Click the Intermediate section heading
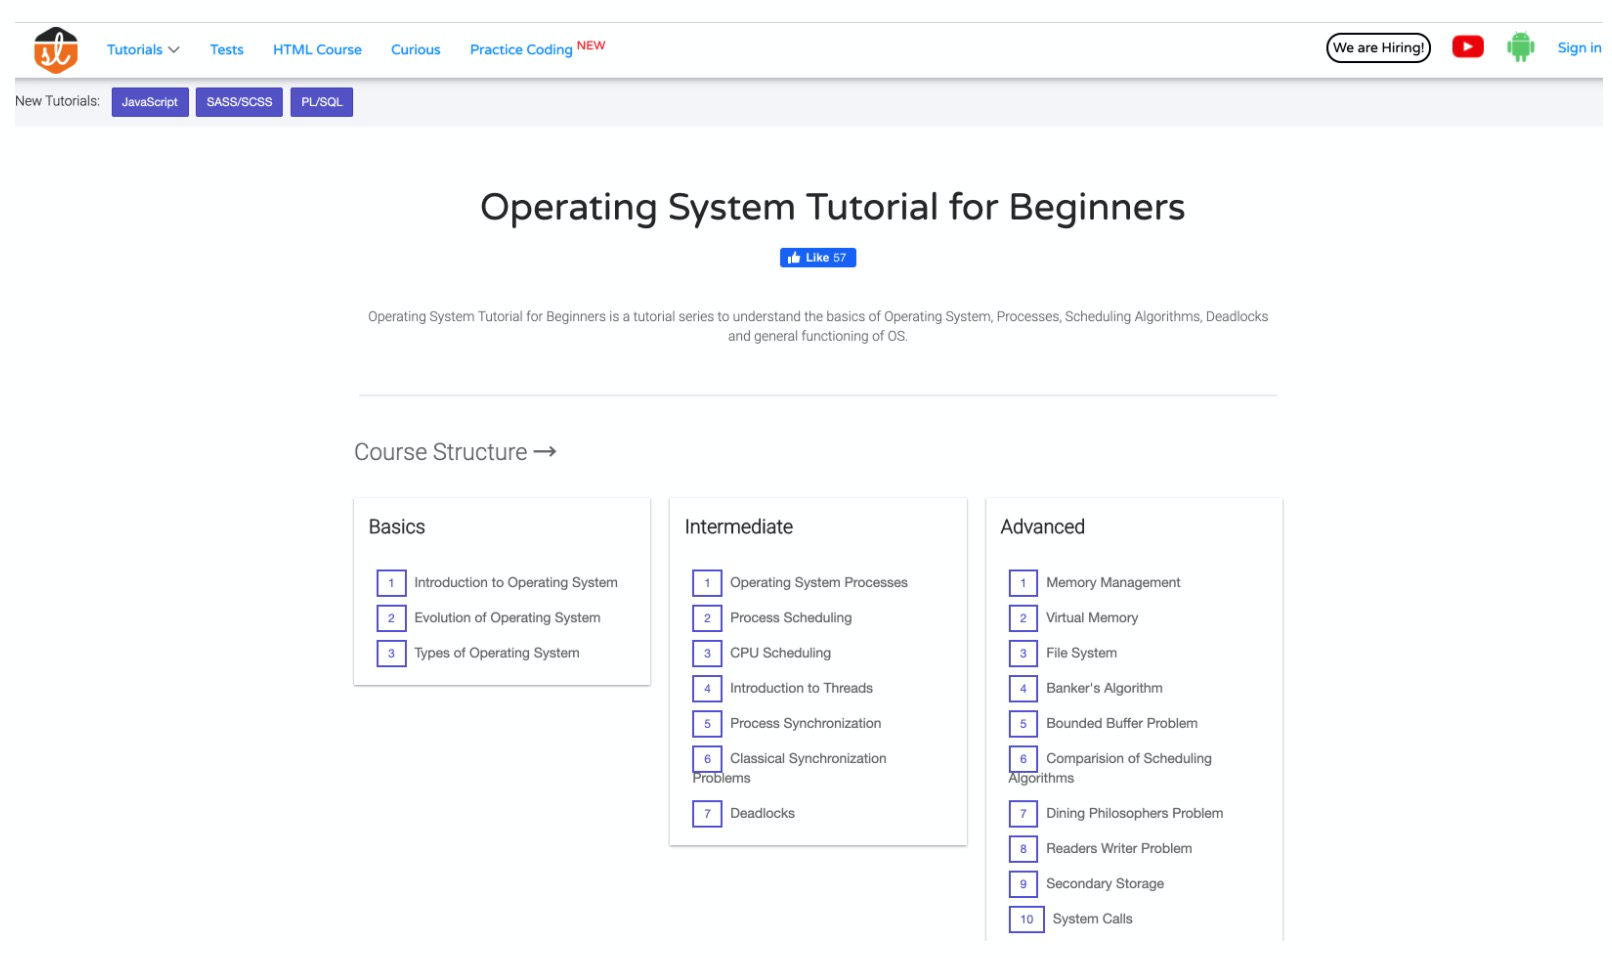Image resolution: width=1612 pixels, height=958 pixels. coord(738,527)
